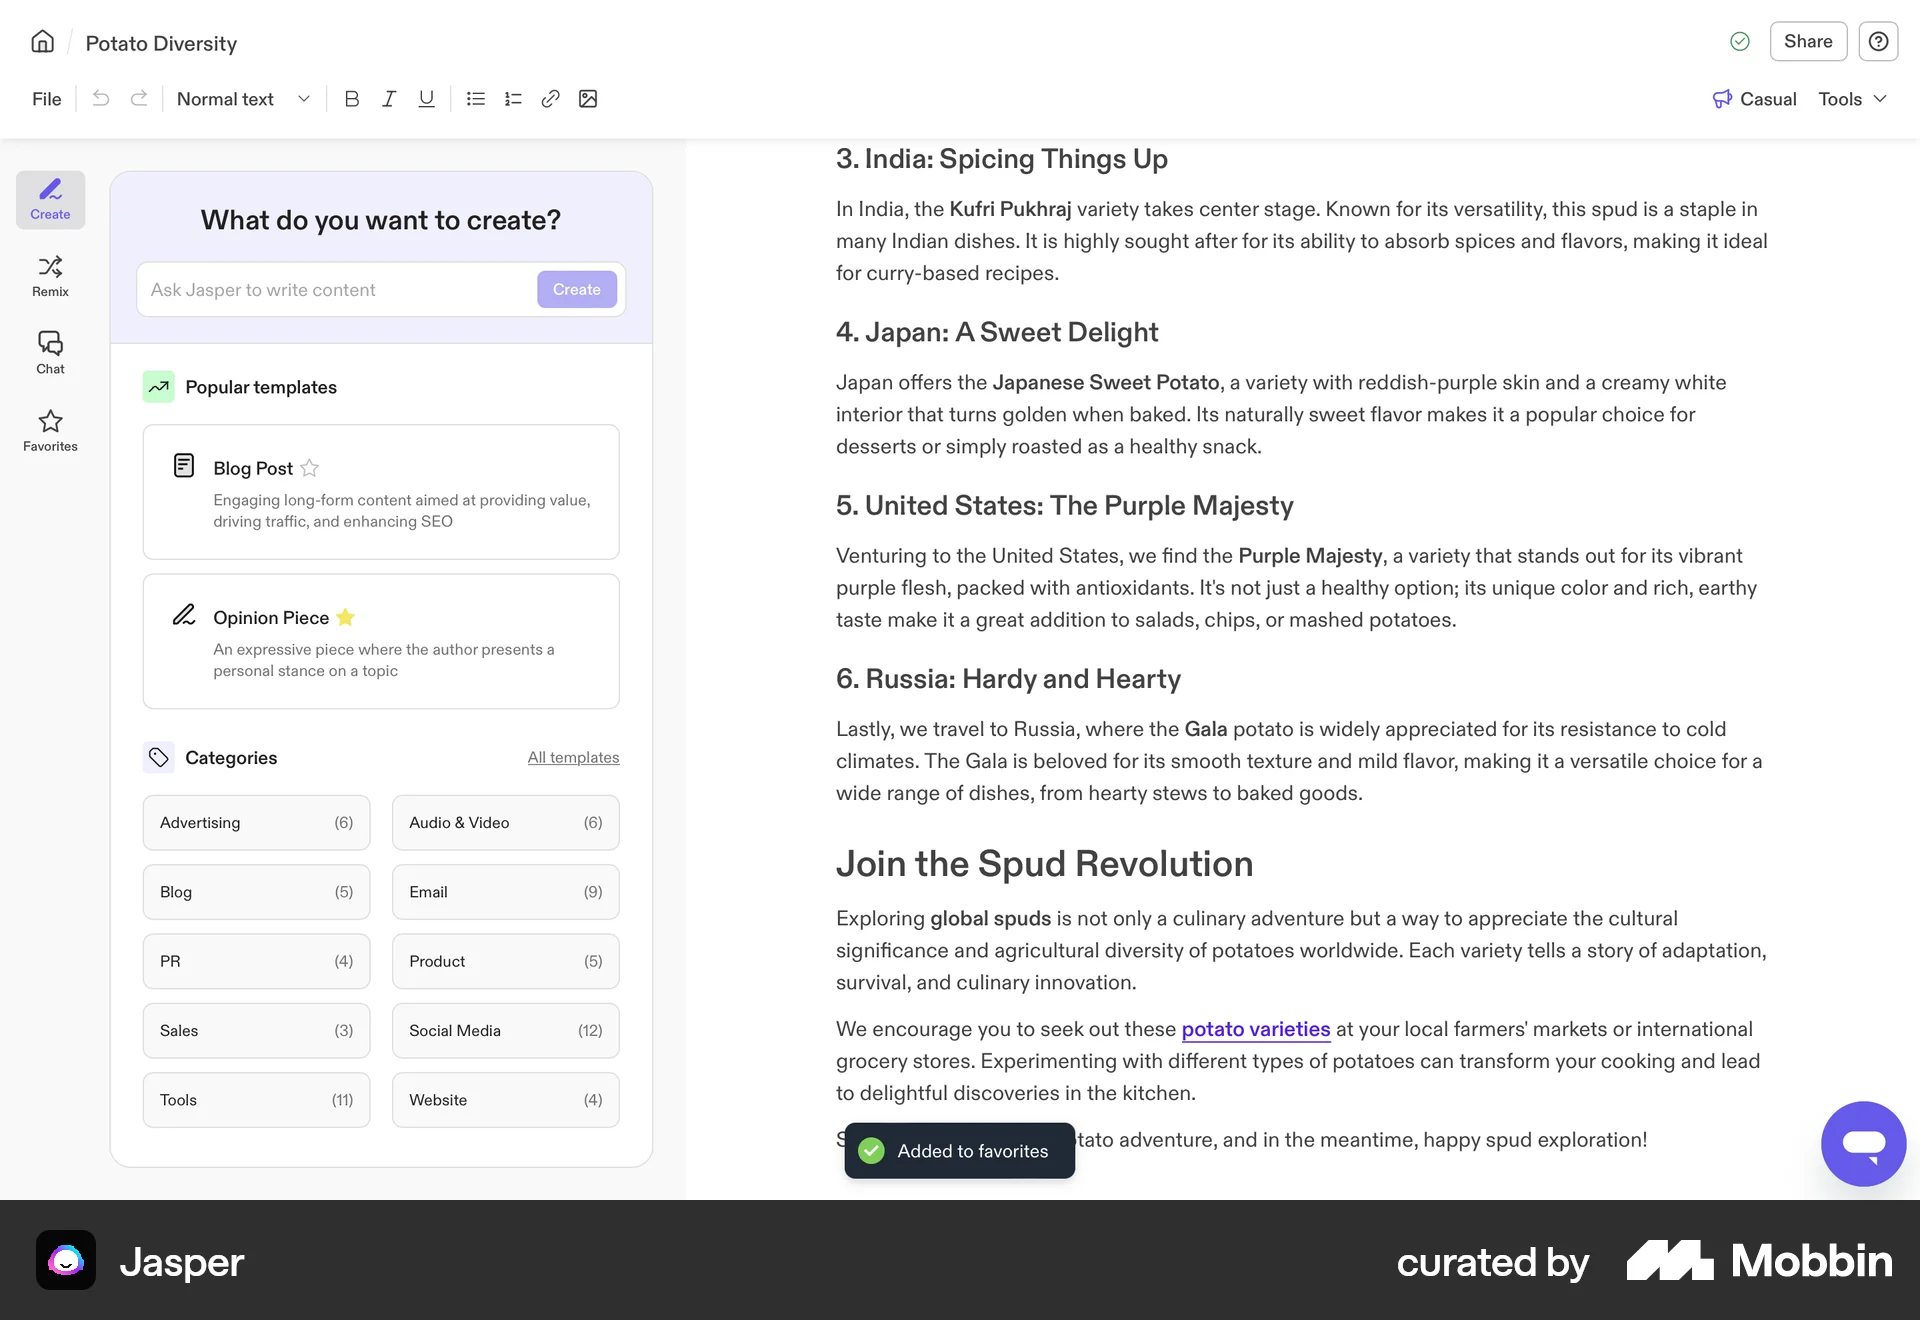1920x1320 pixels.
Task: Open the File menu
Action: click(46, 99)
